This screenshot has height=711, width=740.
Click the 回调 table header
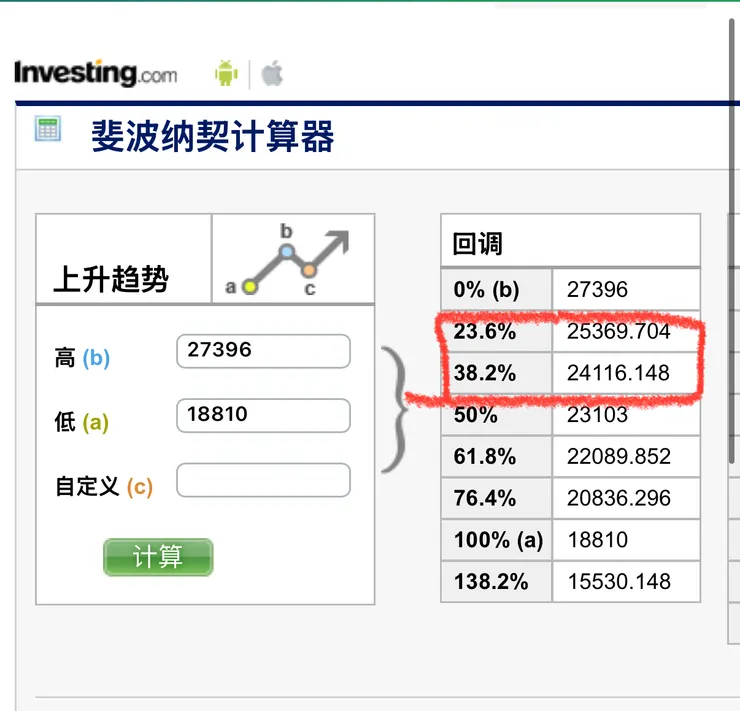(x=478, y=243)
